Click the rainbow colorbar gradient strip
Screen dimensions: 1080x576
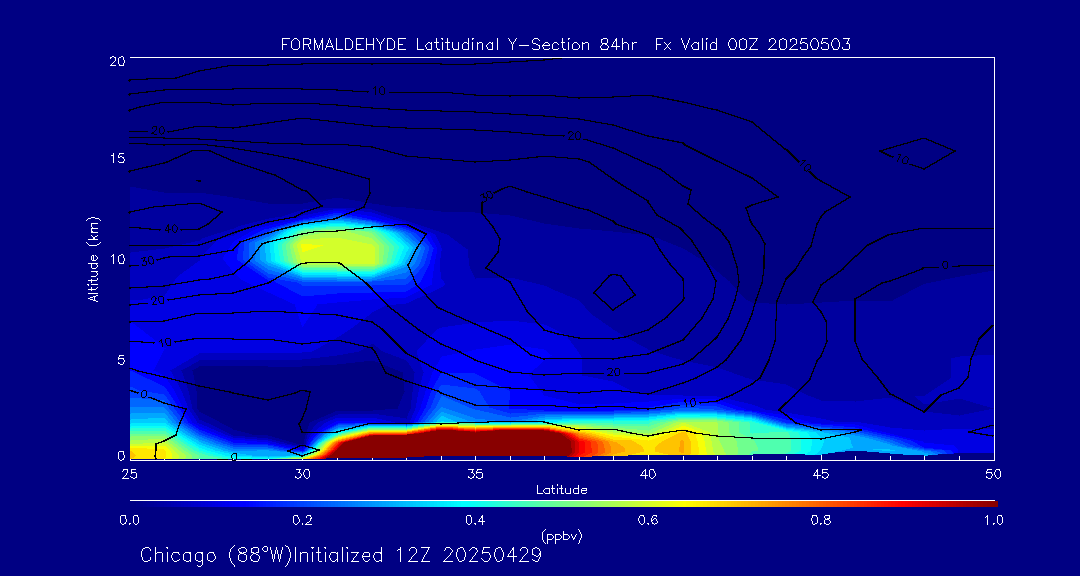[563, 504]
